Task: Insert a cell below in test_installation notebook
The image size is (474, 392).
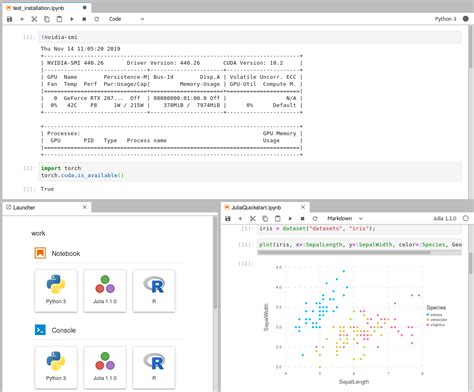Action: click(x=22, y=19)
